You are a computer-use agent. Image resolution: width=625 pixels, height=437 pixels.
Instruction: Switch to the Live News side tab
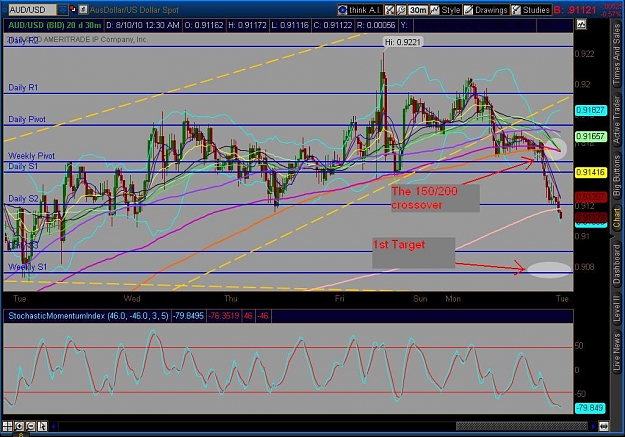(x=617, y=352)
